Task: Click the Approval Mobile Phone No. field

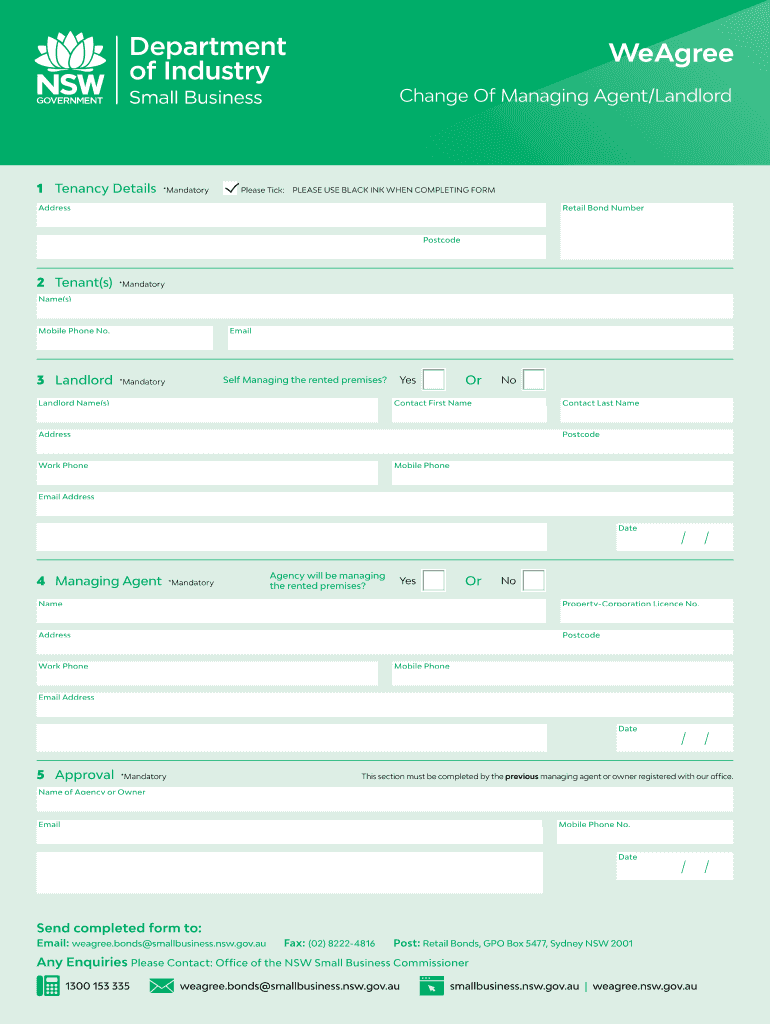Action: click(x=645, y=832)
